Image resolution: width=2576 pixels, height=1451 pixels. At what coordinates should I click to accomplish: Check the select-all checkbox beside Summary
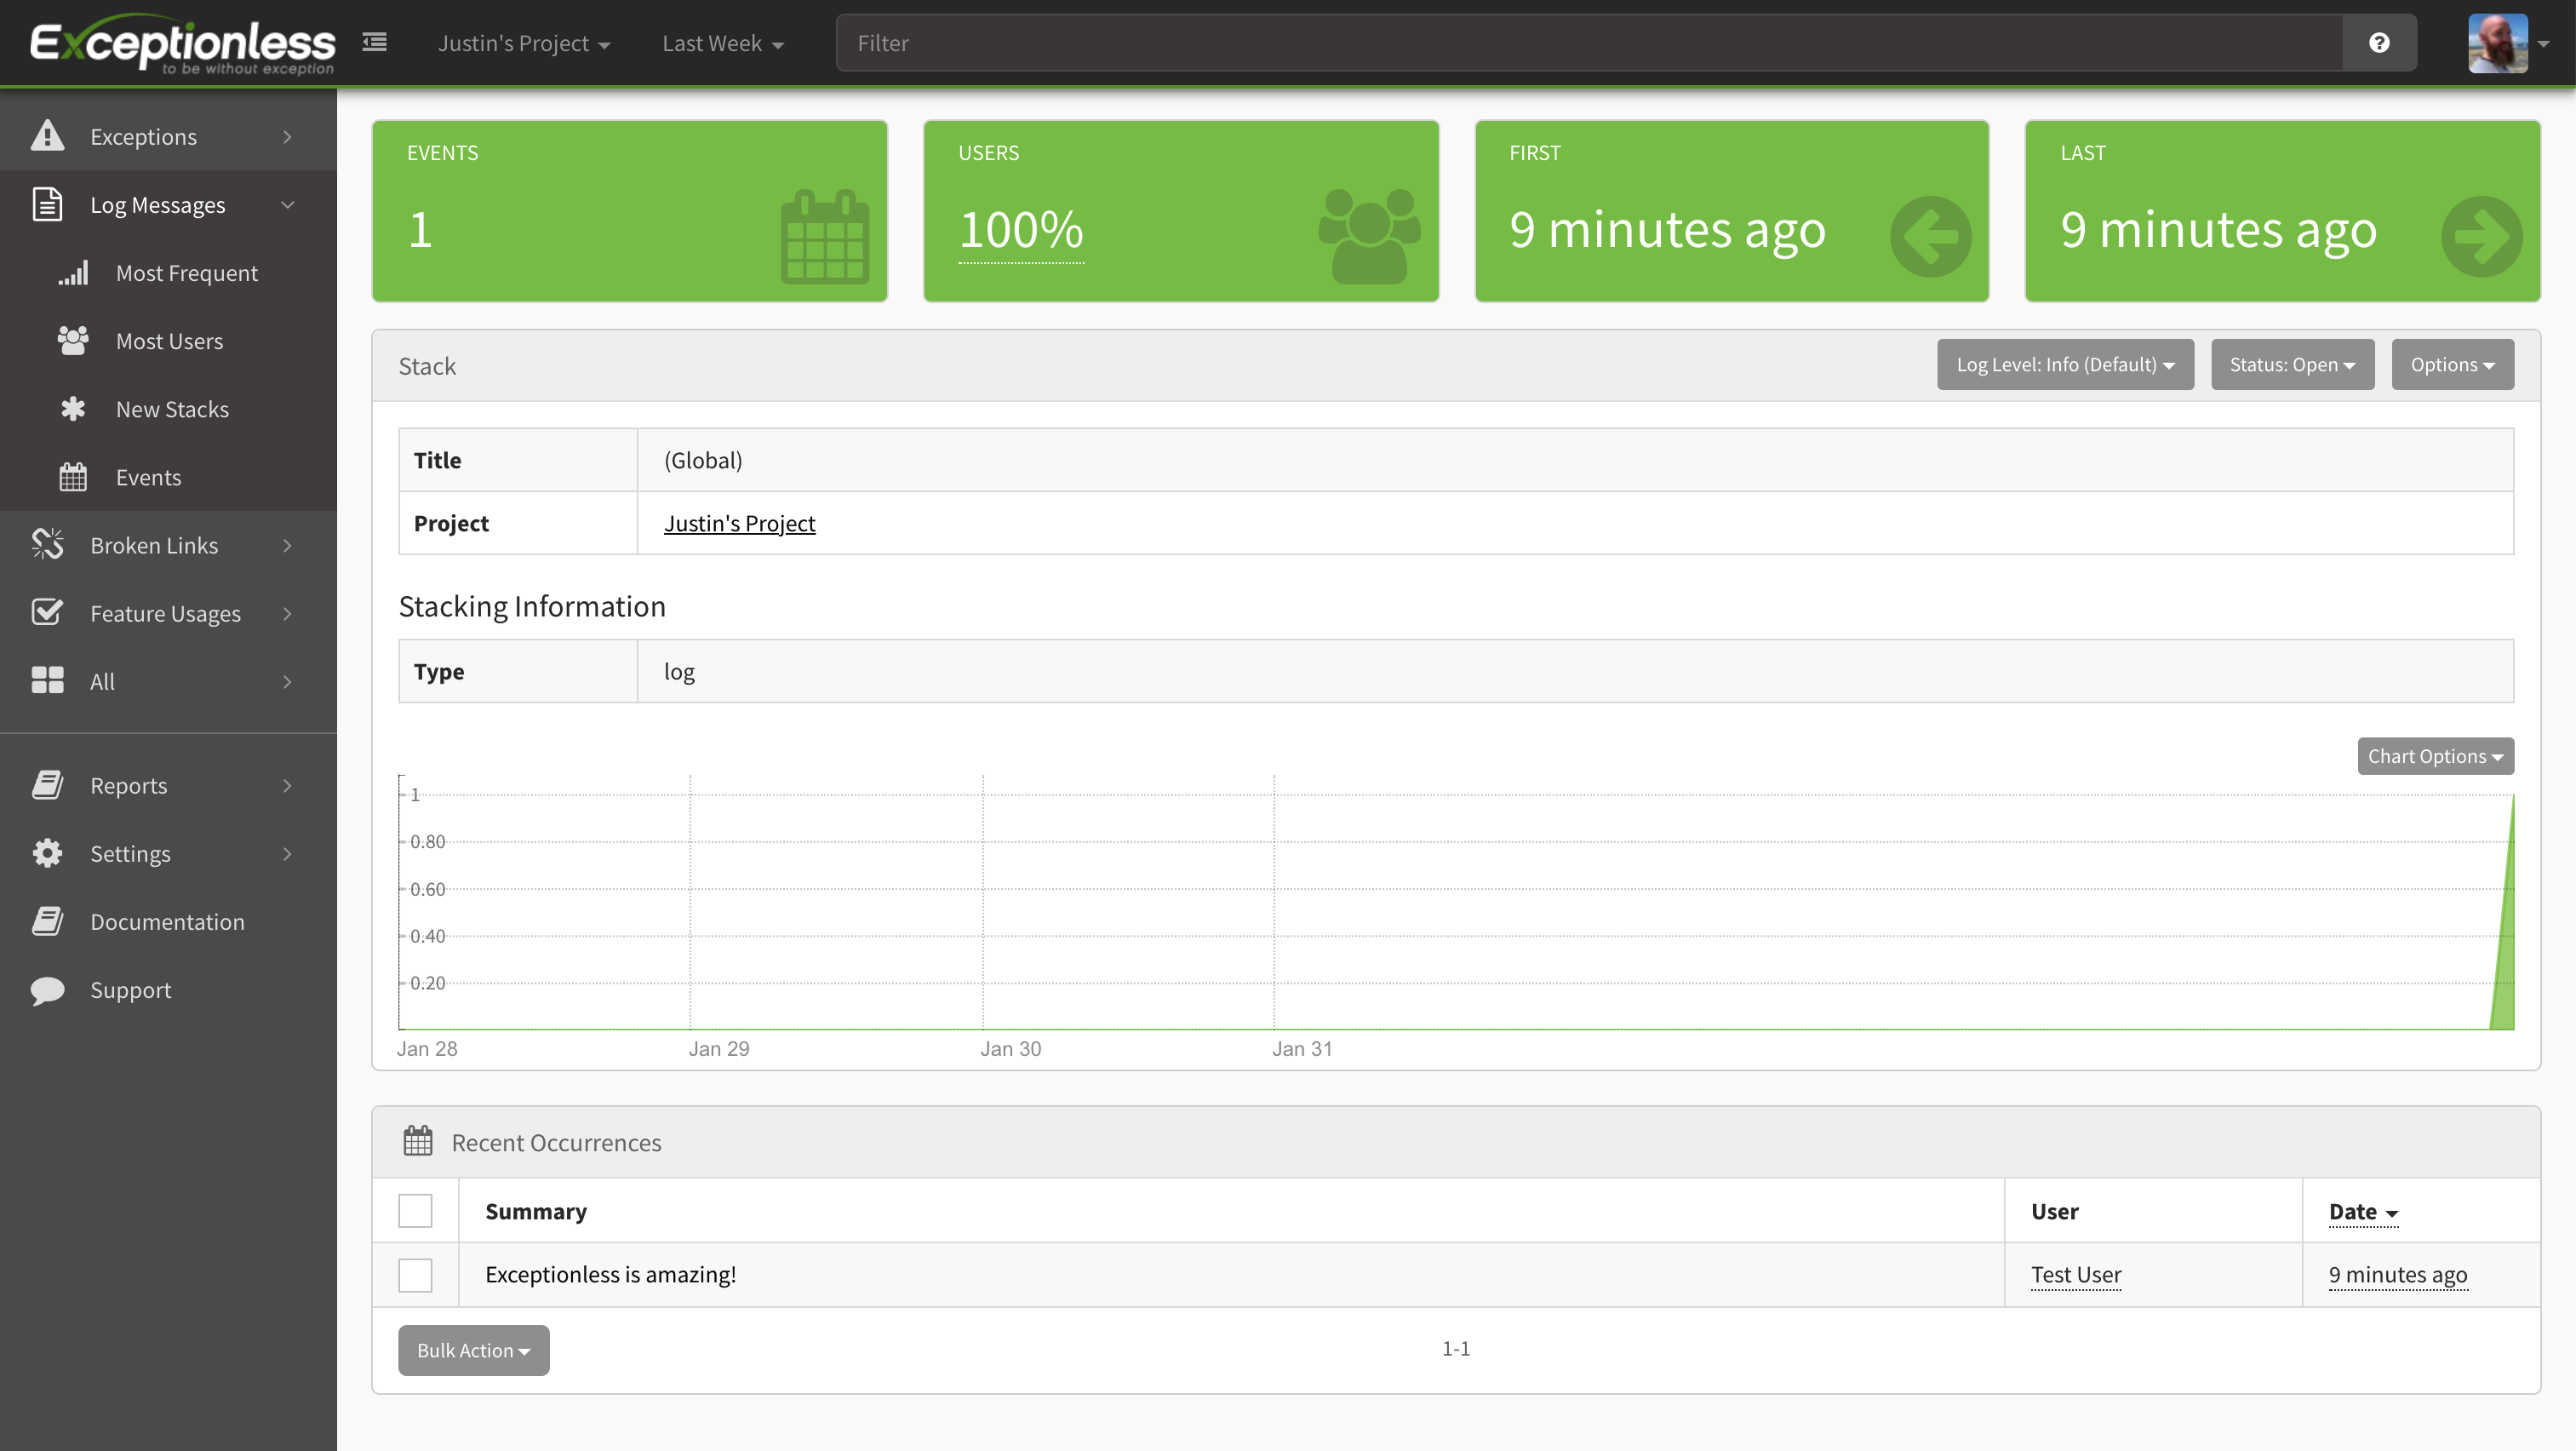click(x=415, y=1211)
